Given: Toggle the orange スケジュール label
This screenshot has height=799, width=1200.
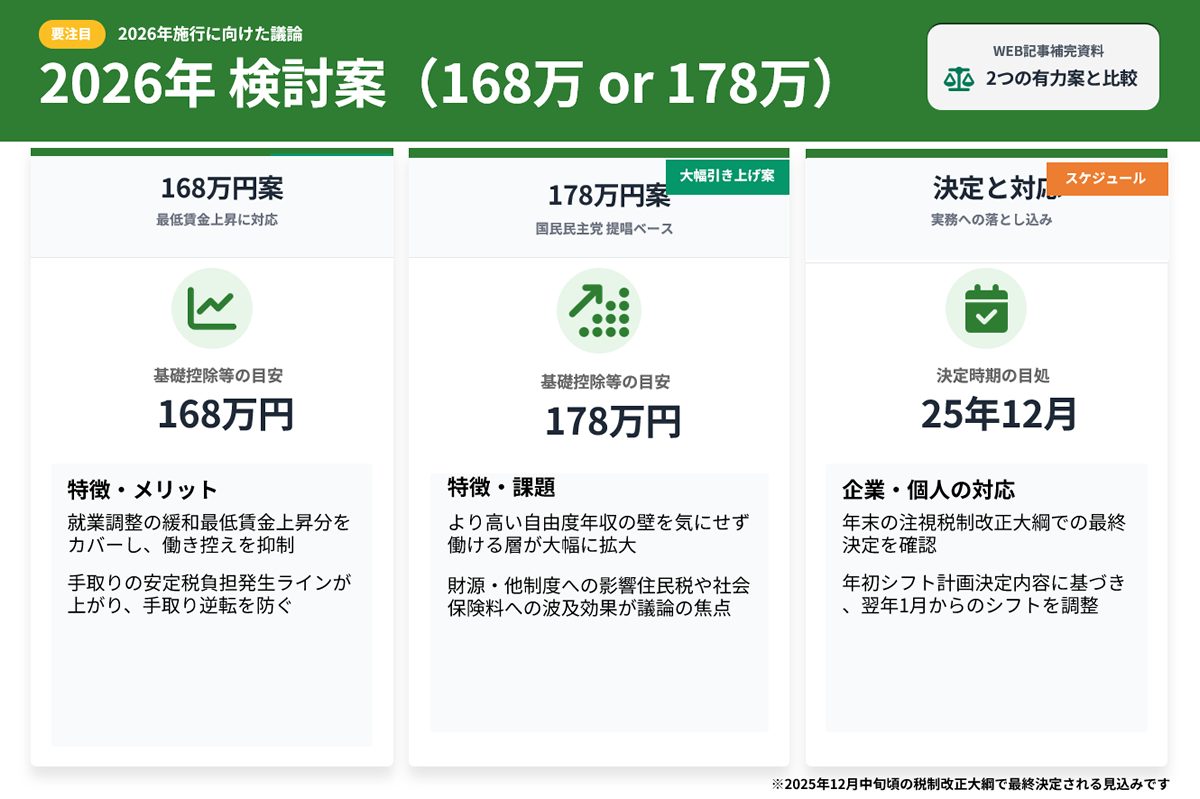Looking at the screenshot, I should (1108, 178).
